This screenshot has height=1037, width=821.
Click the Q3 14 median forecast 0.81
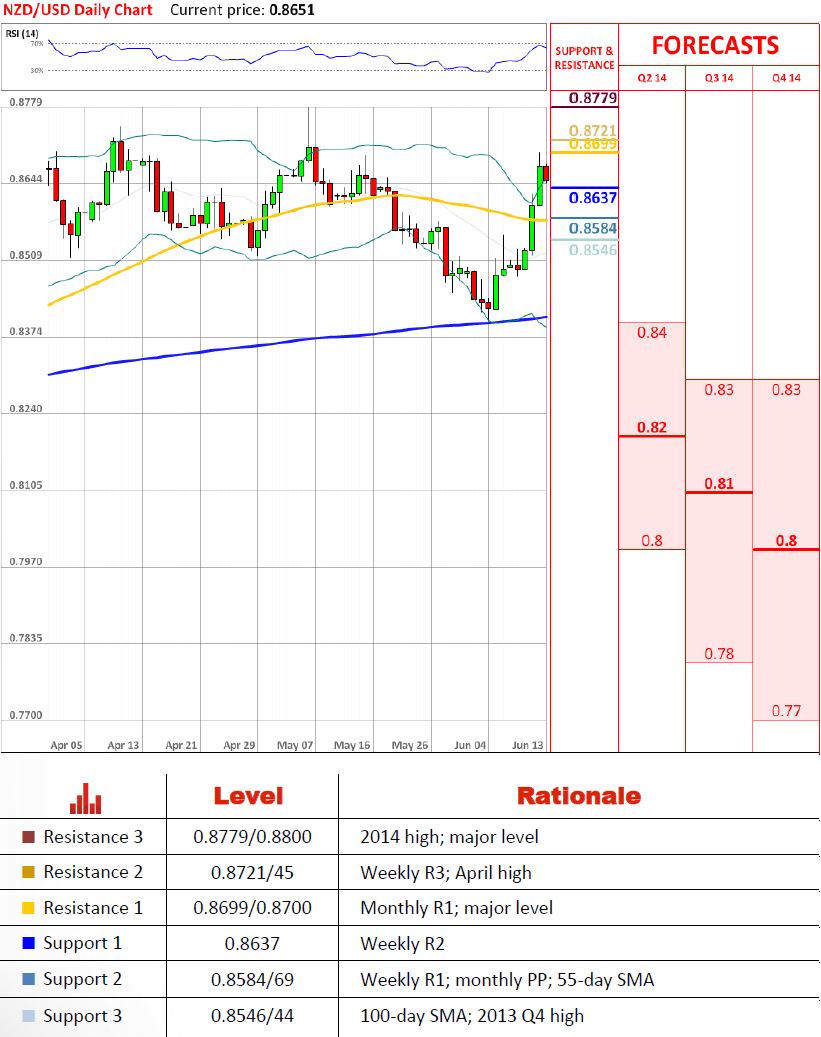(x=719, y=483)
